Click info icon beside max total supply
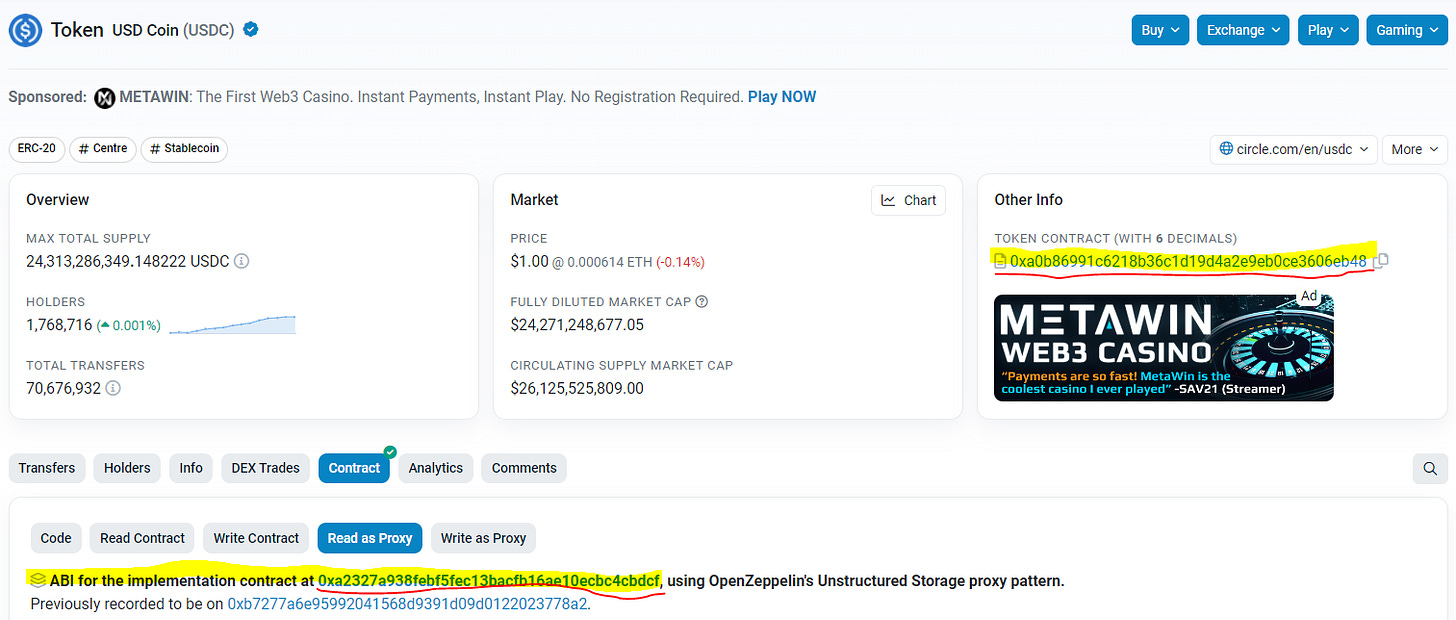The width and height of the screenshot is (1456, 620). pyautogui.click(x=241, y=262)
